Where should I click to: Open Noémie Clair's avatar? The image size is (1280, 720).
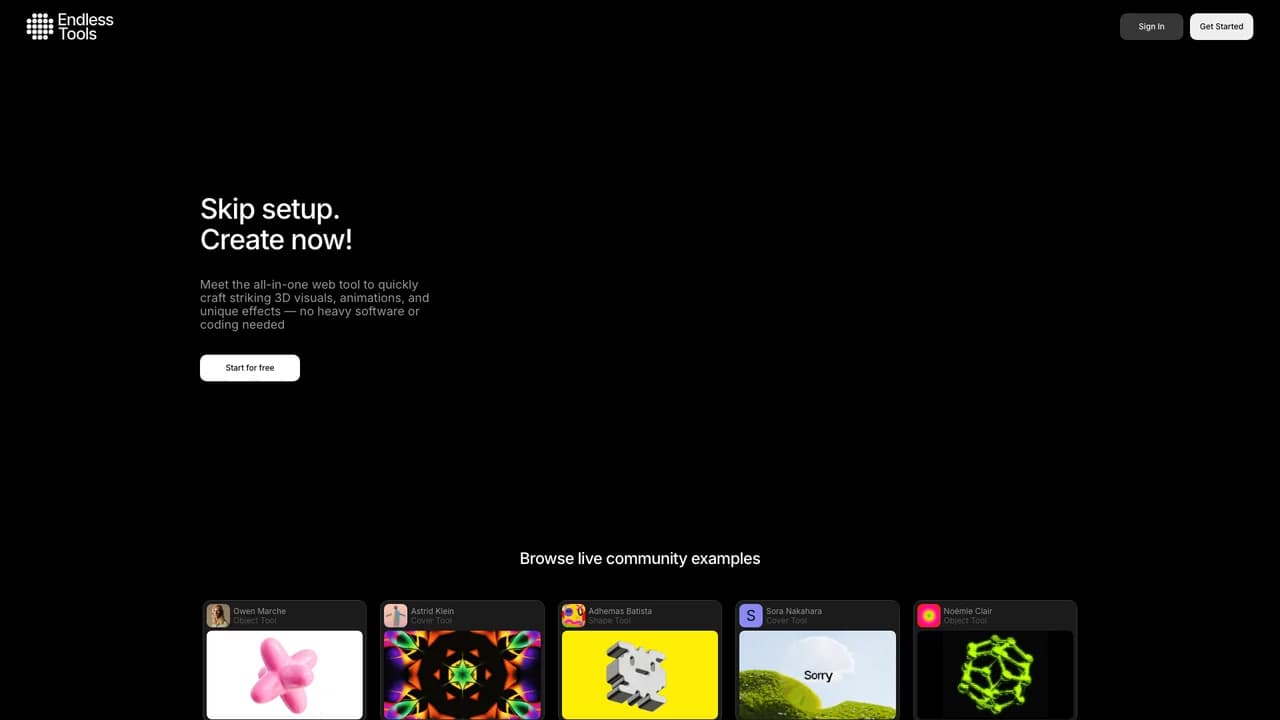[929, 615]
